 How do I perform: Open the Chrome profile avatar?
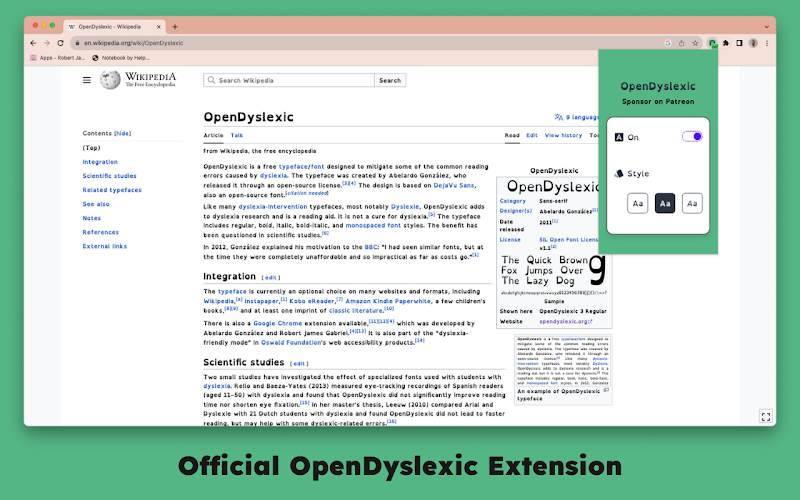(753, 43)
